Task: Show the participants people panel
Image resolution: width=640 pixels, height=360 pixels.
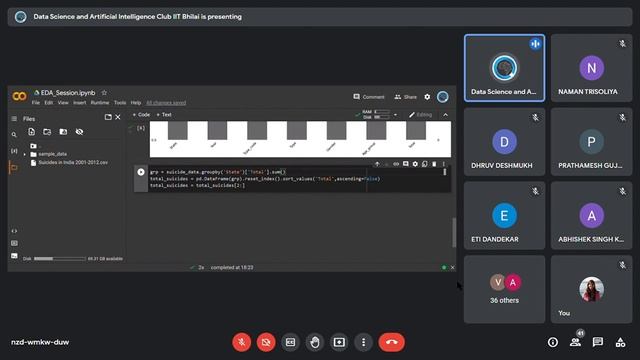Action: (x=576, y=342)
